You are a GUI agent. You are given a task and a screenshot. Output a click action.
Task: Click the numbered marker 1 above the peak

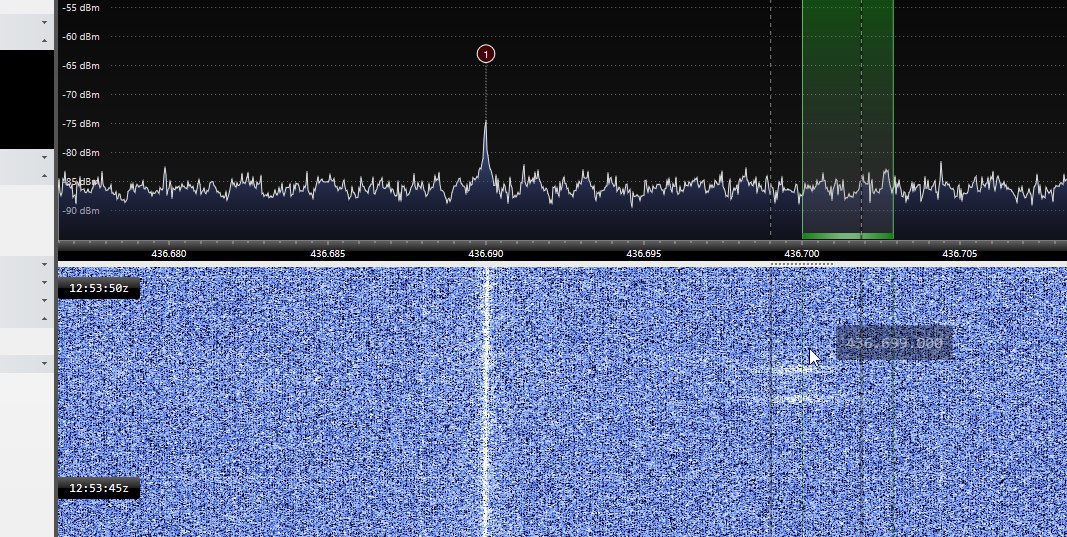click(486, 54)
